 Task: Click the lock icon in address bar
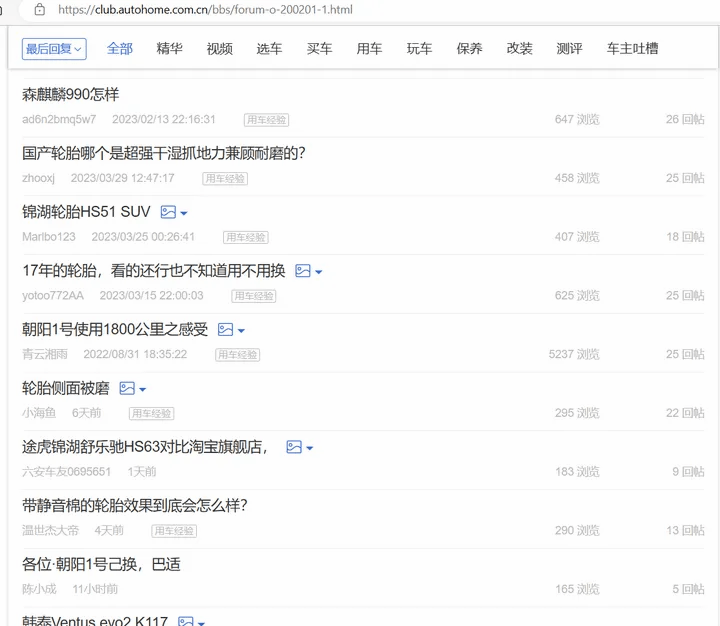pyautogui.click(x=40, y=10)
